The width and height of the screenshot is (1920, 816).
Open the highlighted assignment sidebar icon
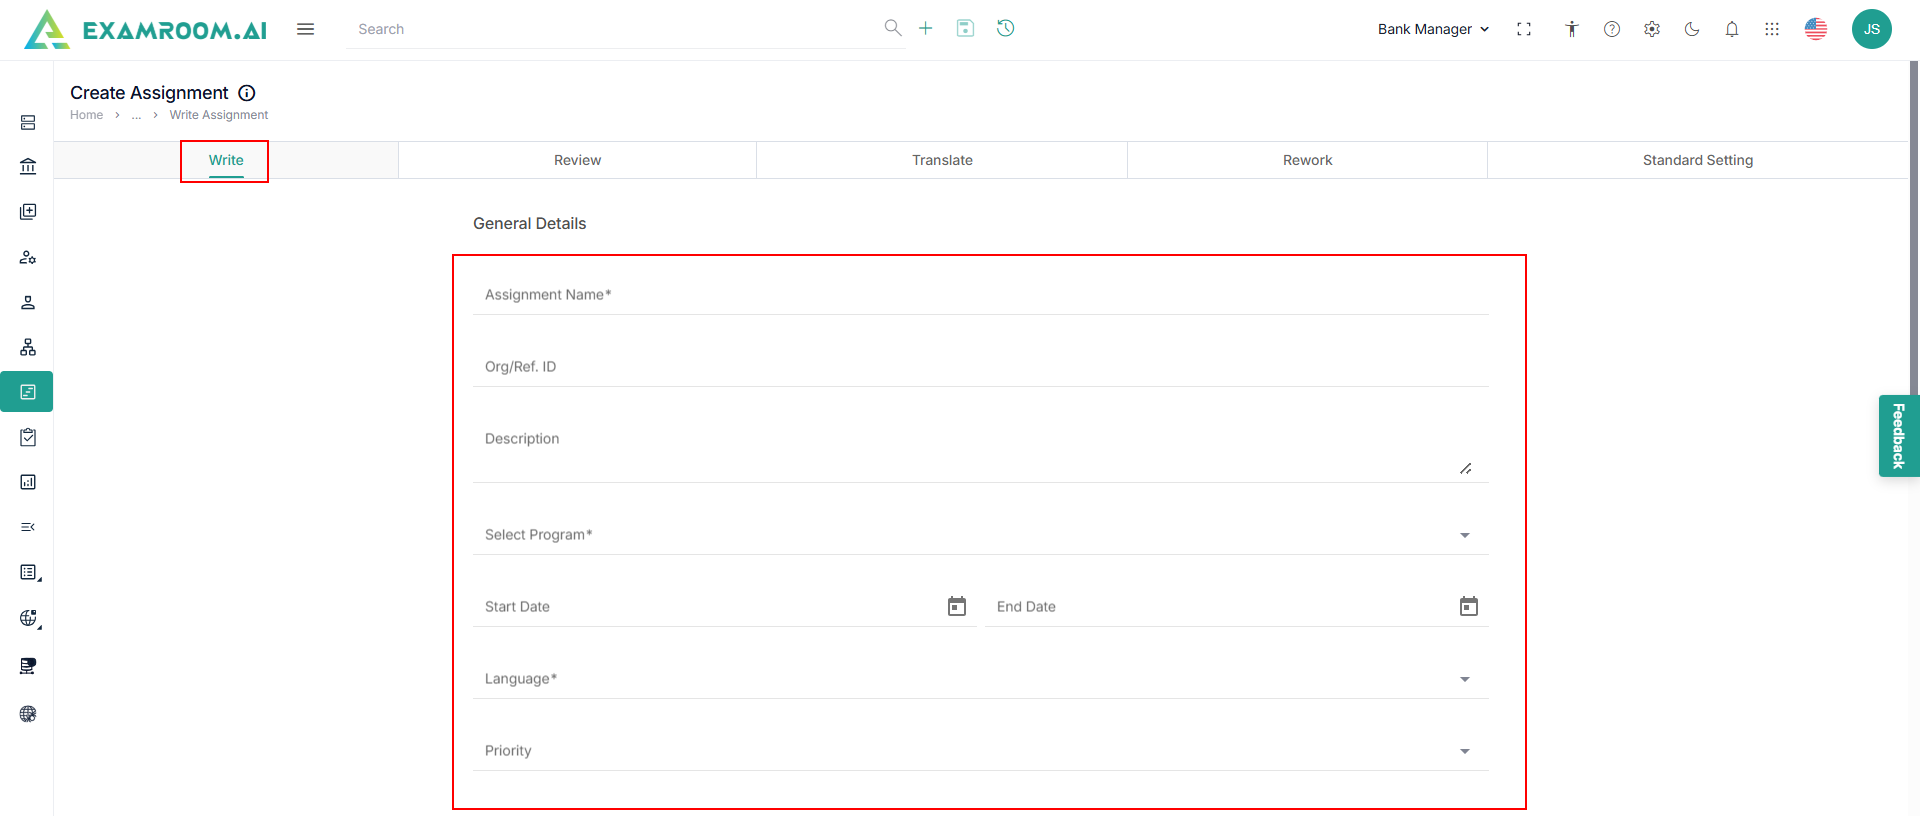pyautogui.click(x=27, y=392)
